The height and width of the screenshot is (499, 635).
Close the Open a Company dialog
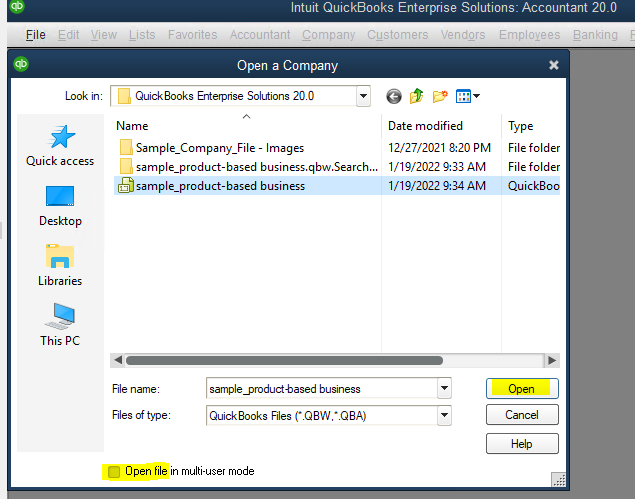(554, 65)
